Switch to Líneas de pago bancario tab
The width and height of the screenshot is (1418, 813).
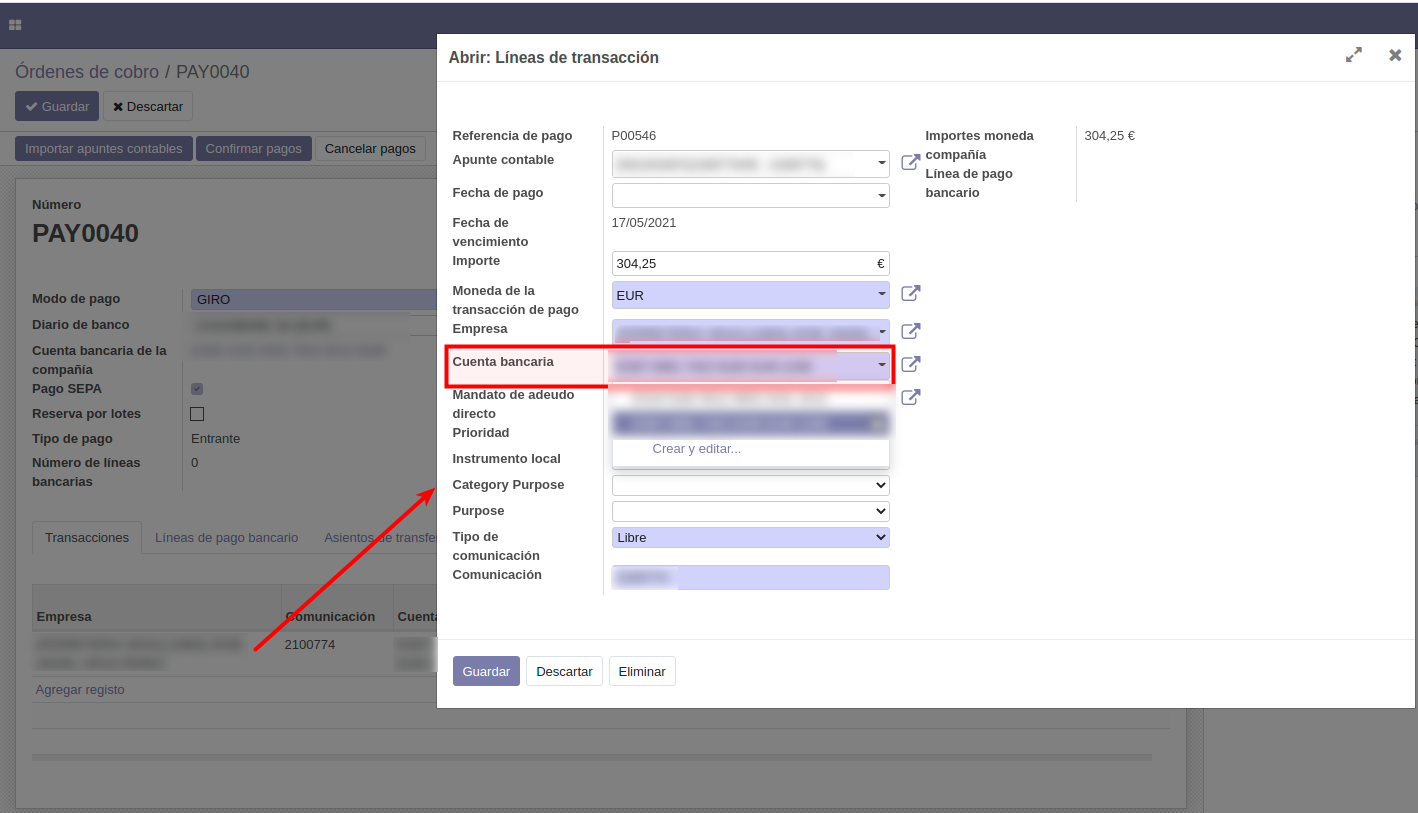226,538
